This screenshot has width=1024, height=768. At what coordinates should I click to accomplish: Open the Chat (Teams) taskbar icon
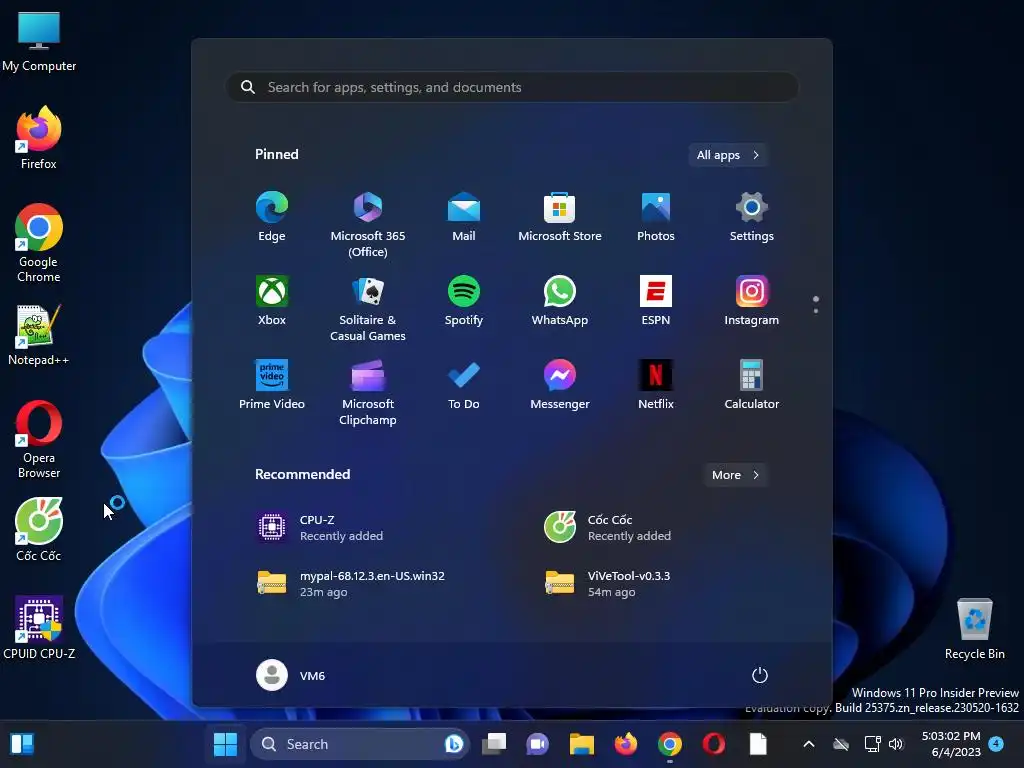[x=537, y=744]
